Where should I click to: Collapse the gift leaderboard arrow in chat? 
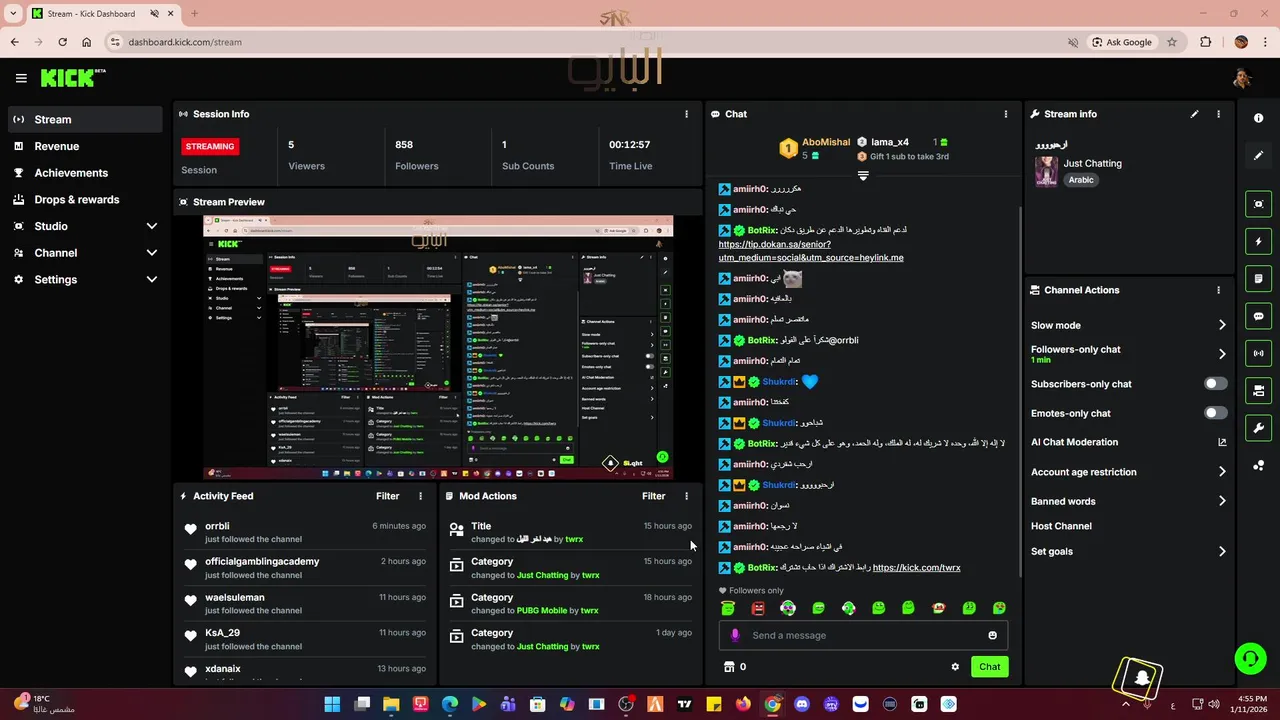click(x=863, y=175)
